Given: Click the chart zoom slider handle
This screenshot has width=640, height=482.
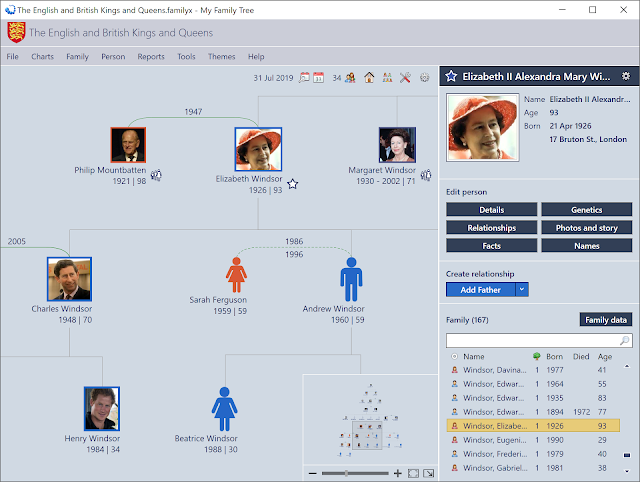Looking at the screenshot, I should (346, 473).
